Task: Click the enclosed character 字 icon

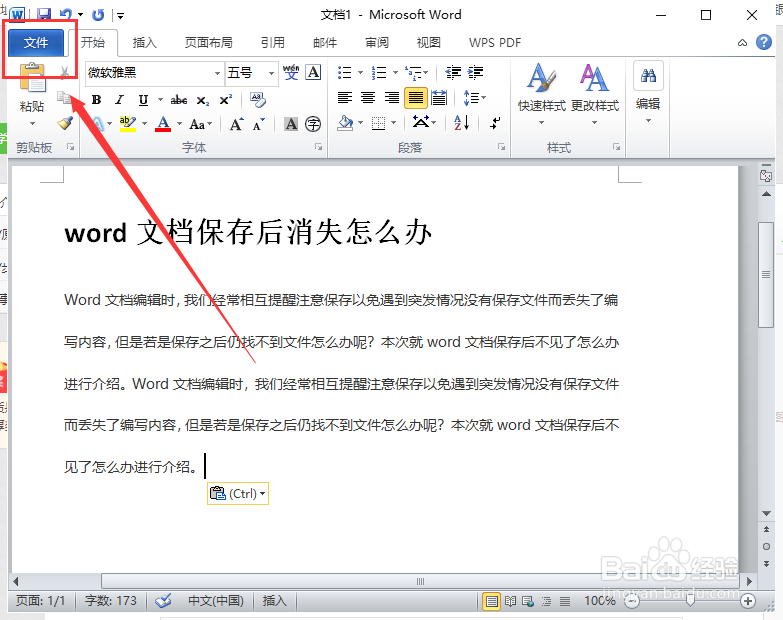Action: [x=313, y=124]
